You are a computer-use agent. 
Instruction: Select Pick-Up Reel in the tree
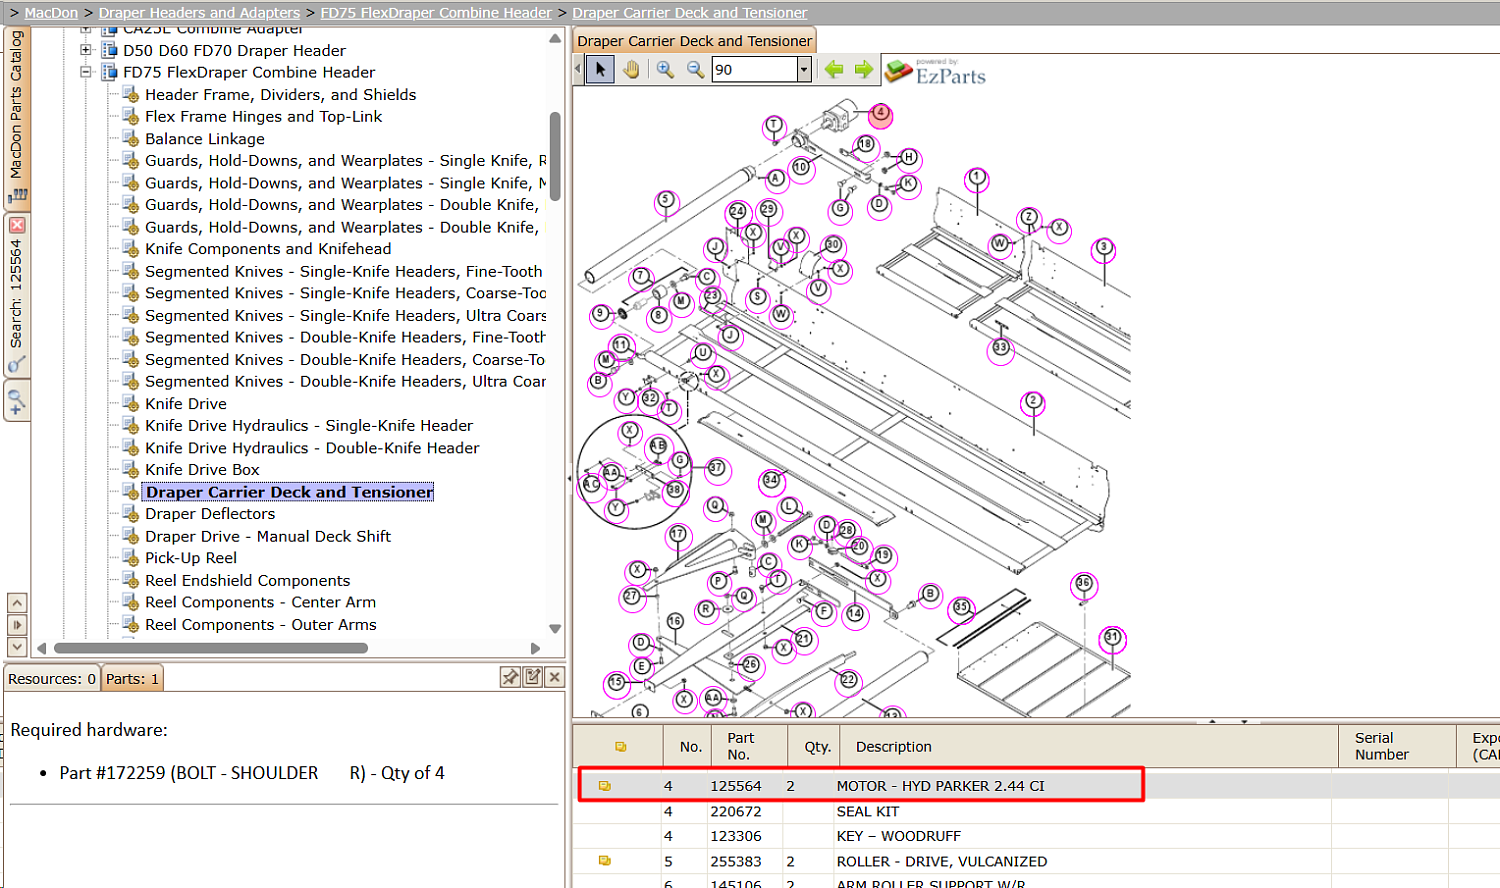191,559
